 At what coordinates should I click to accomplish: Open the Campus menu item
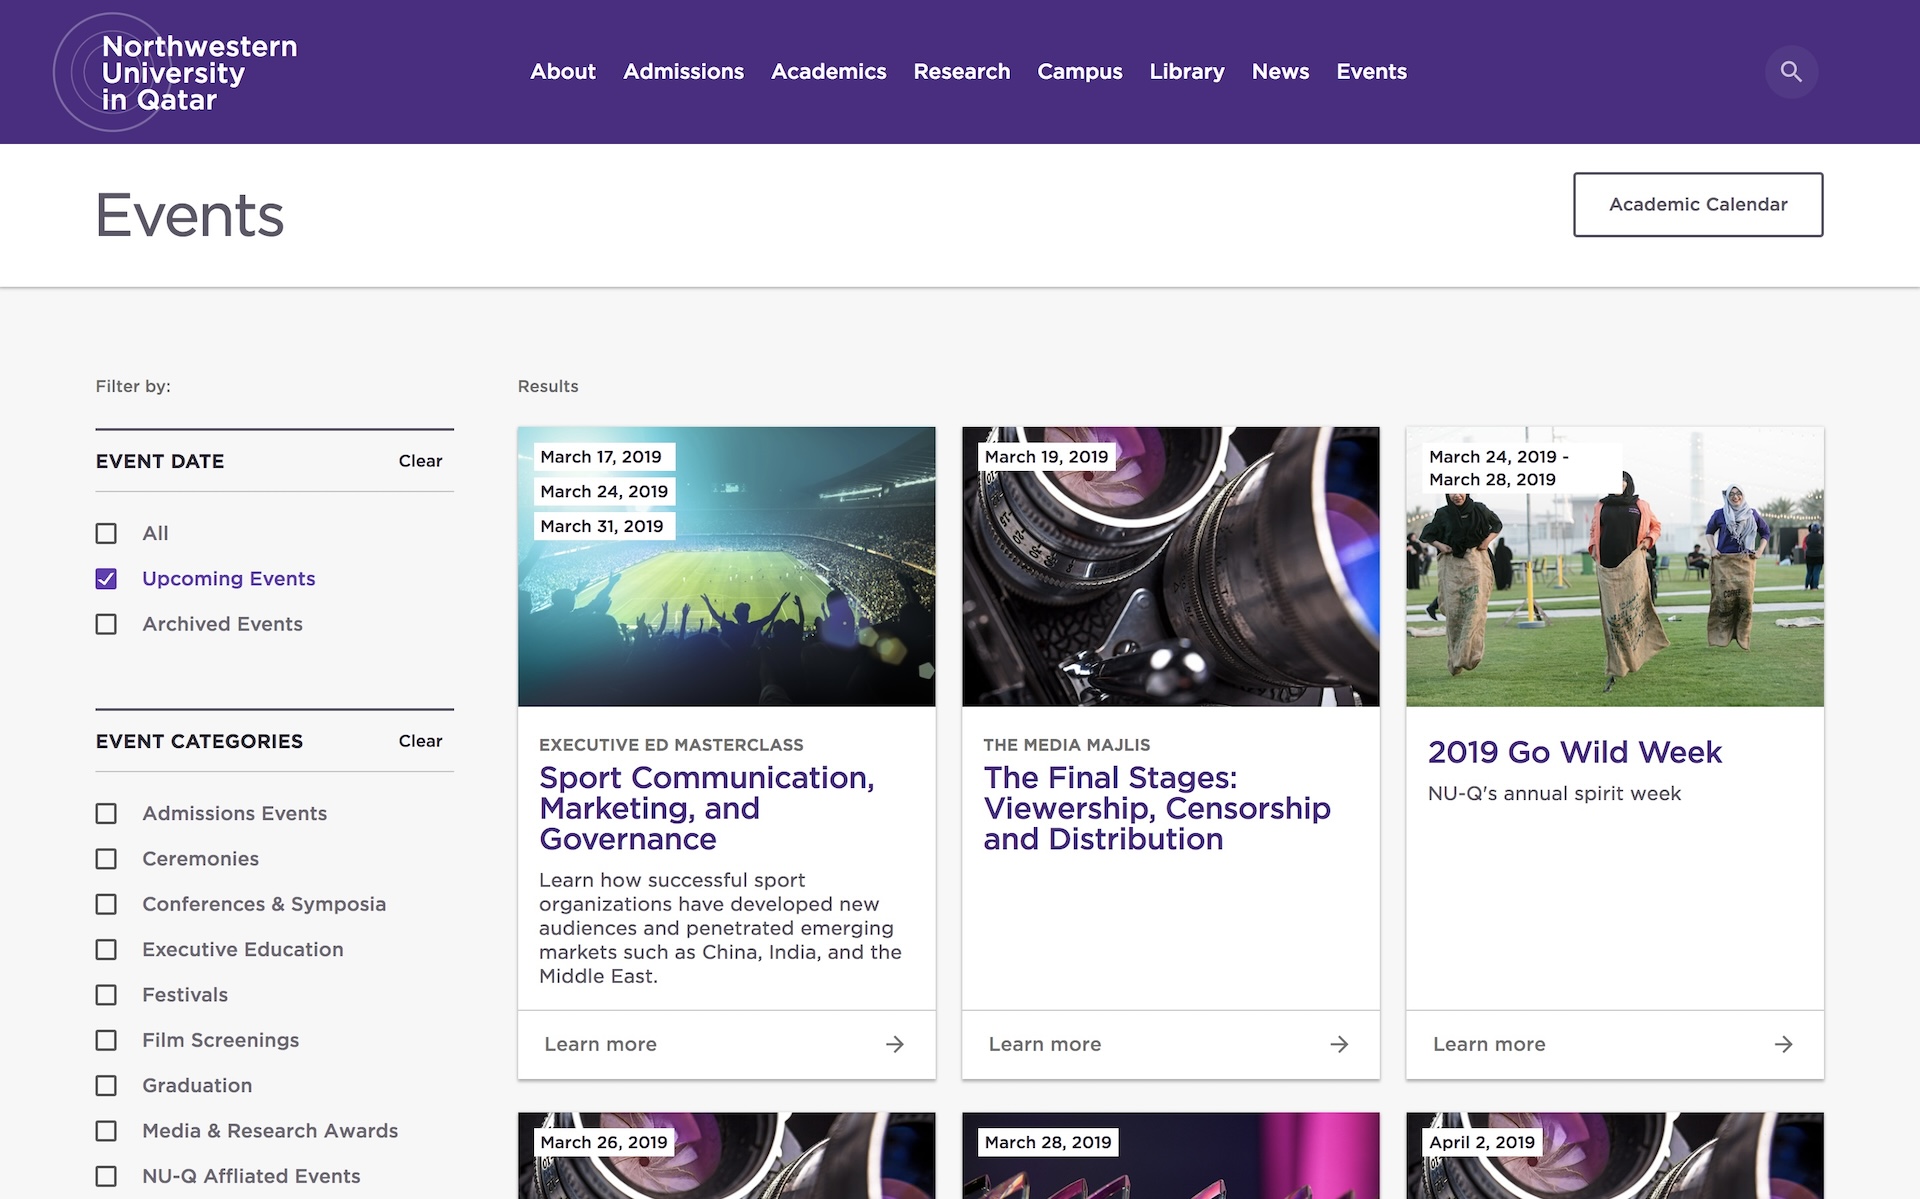point(1079,72)
